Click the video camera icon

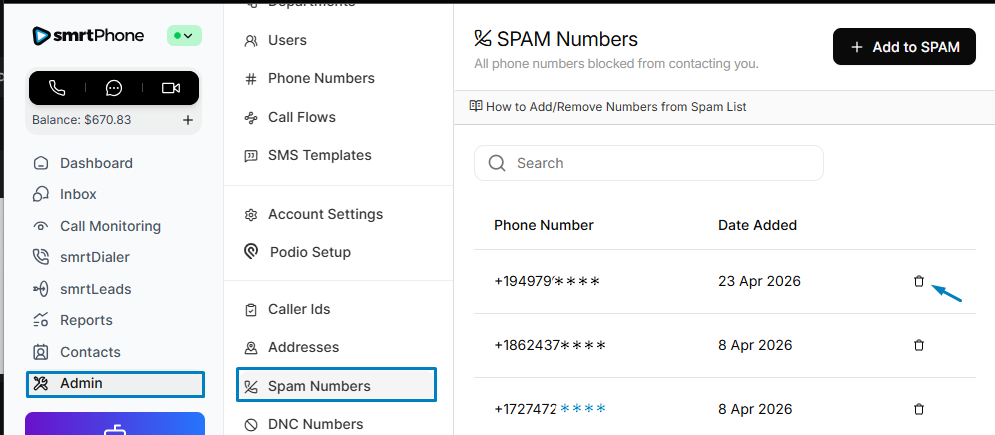171,88
